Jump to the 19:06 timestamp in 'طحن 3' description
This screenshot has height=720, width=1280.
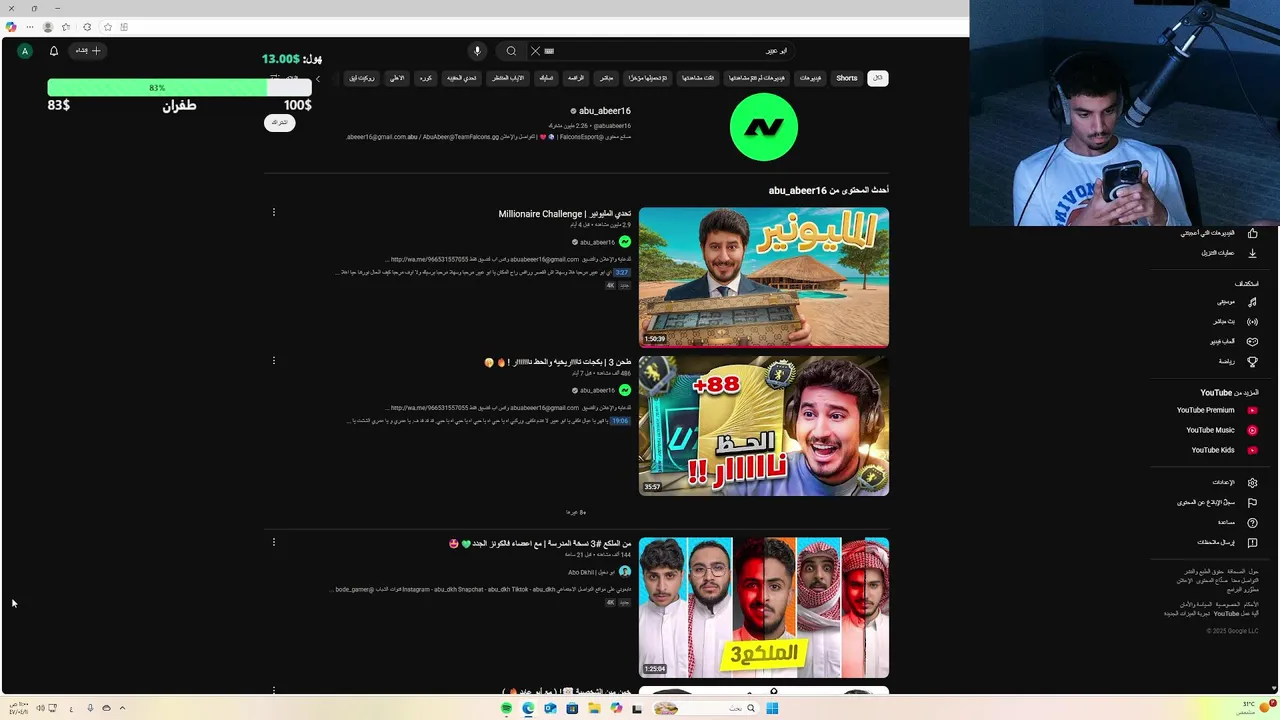pos(621,421)
